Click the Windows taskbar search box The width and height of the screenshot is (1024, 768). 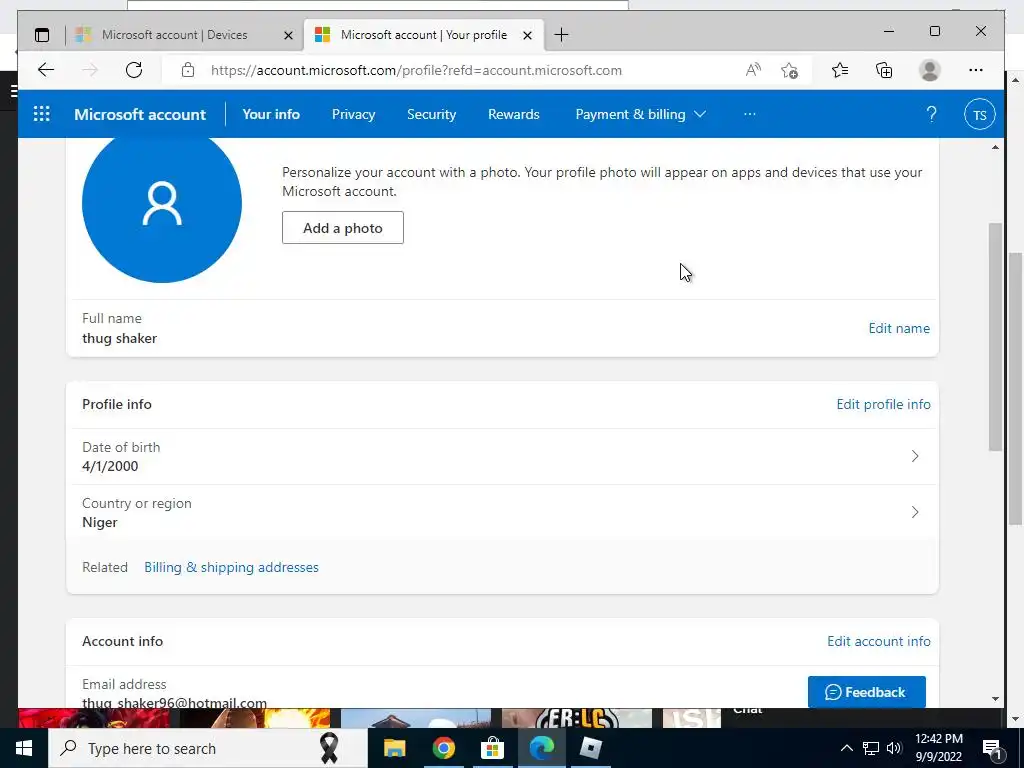tap(208, 748)
